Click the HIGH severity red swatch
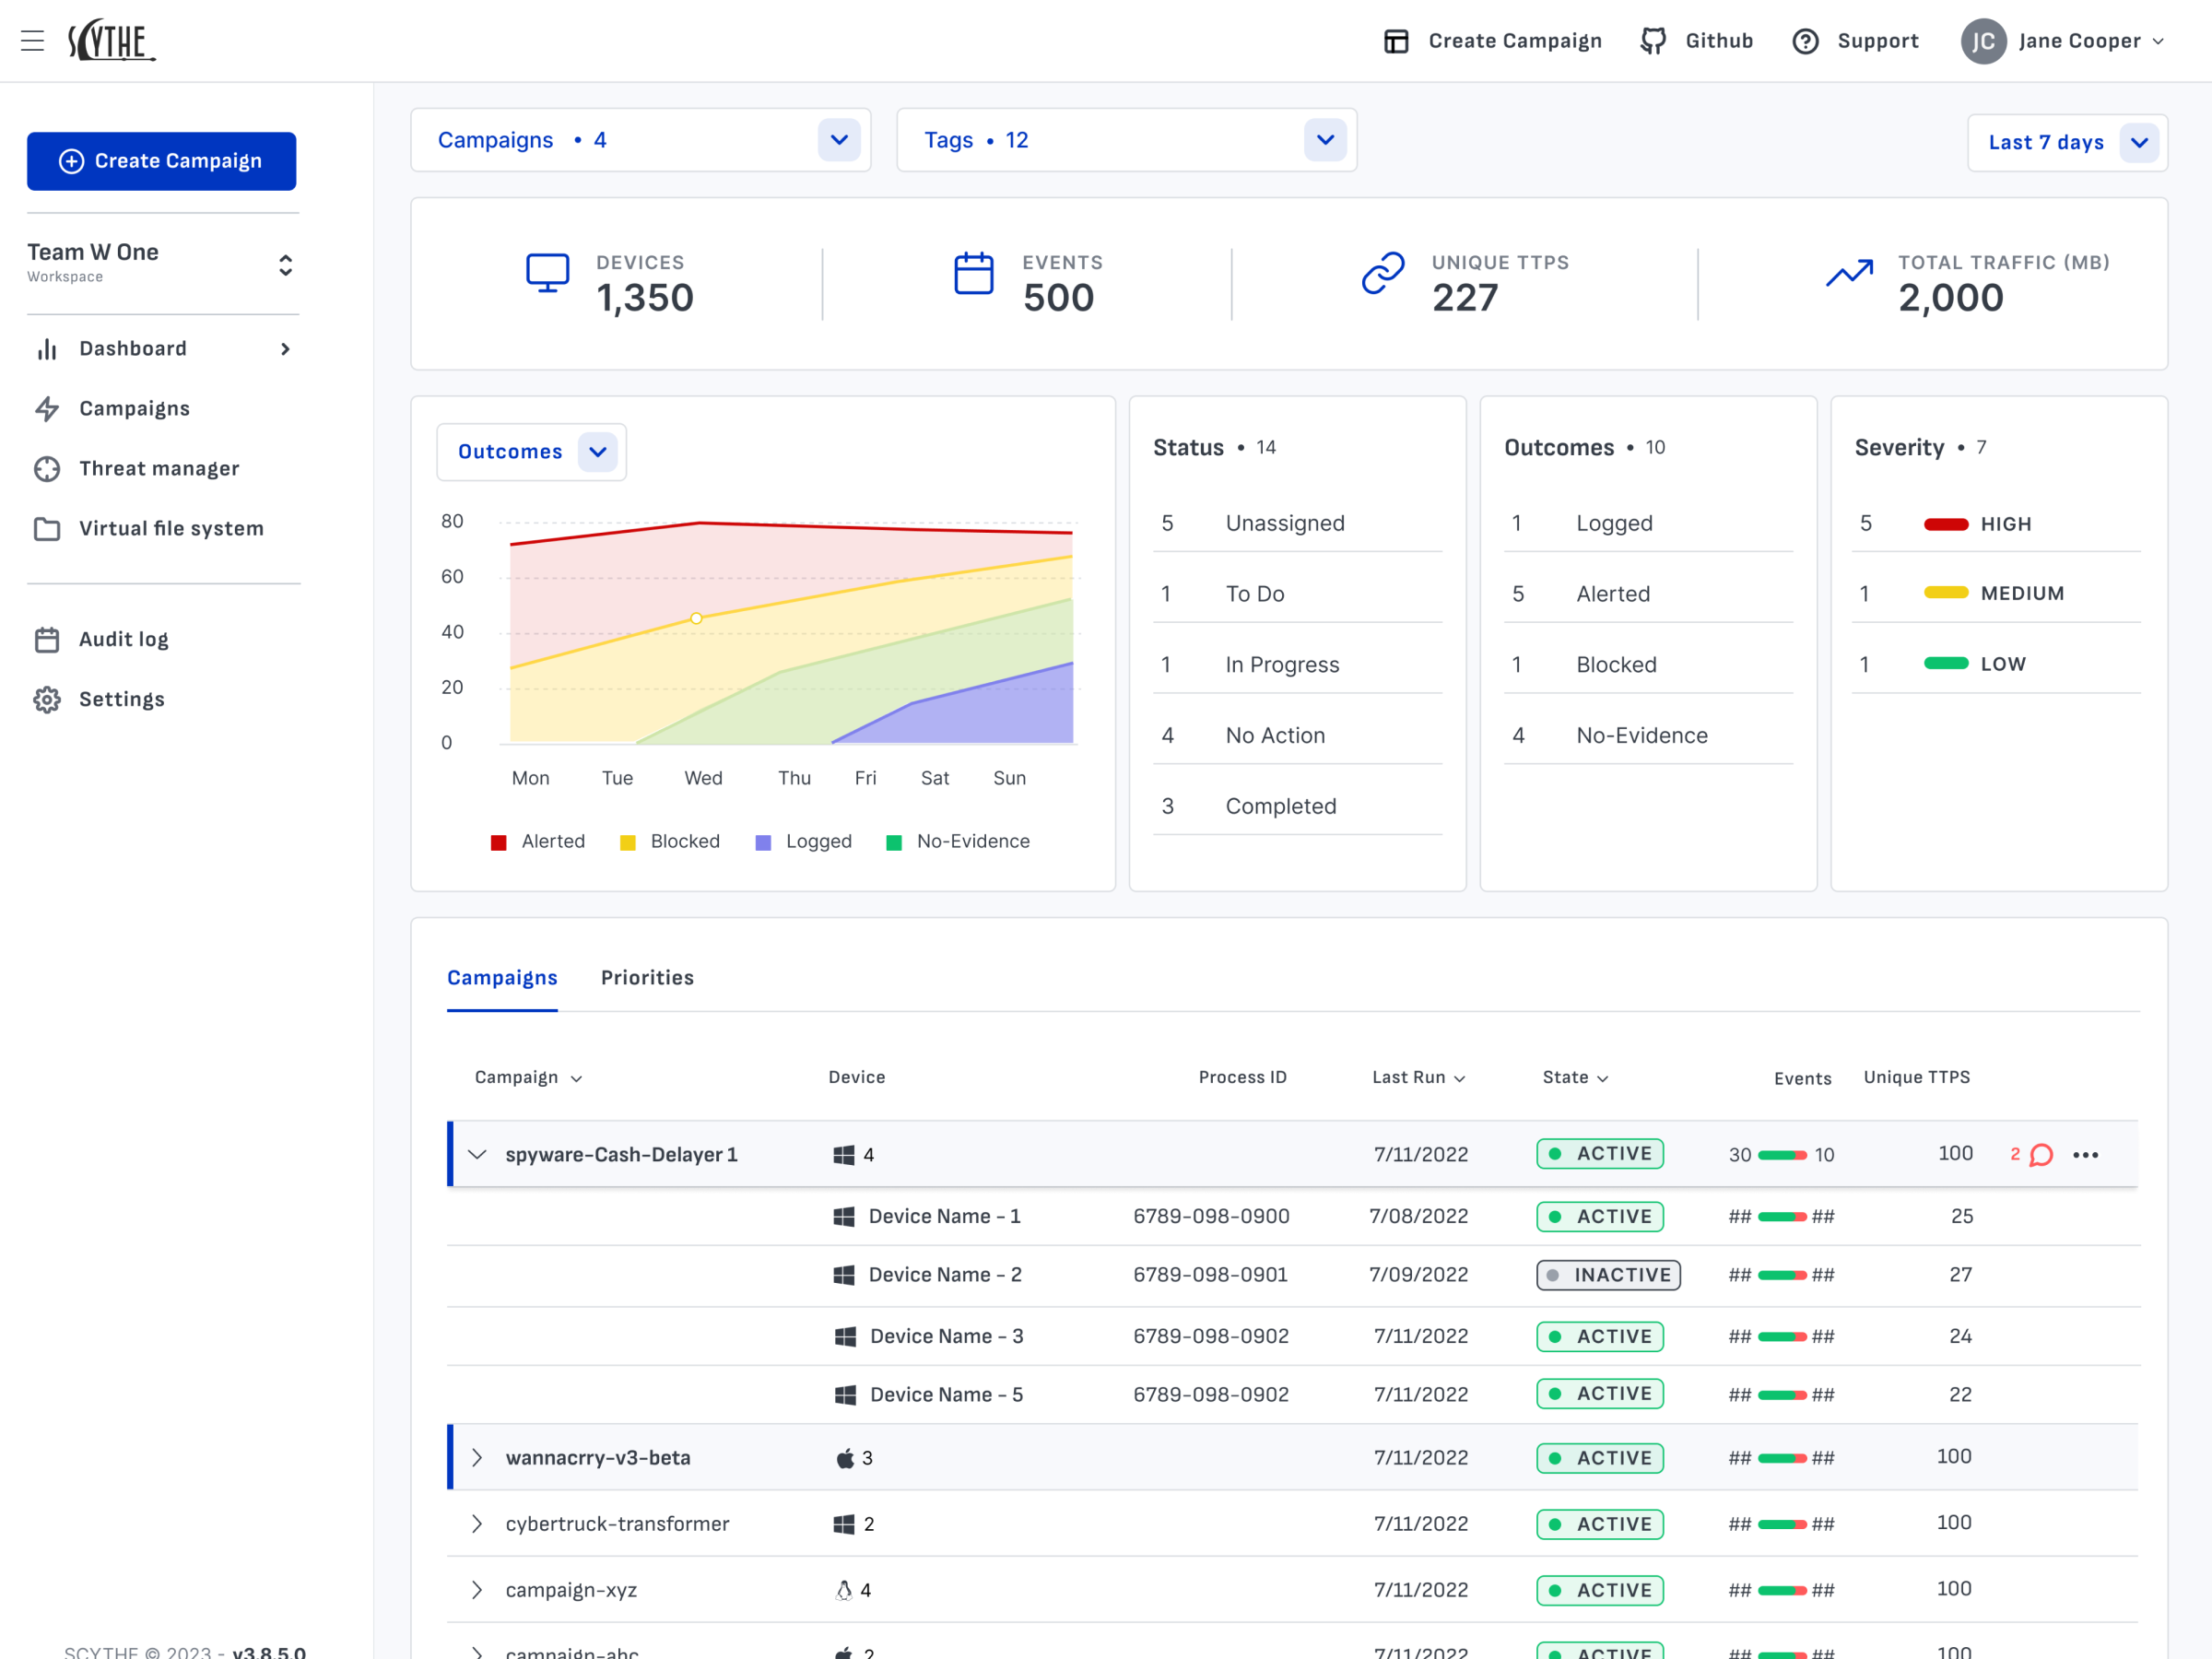This screenshot has height=1659, width=2212. pos(1945,524)
